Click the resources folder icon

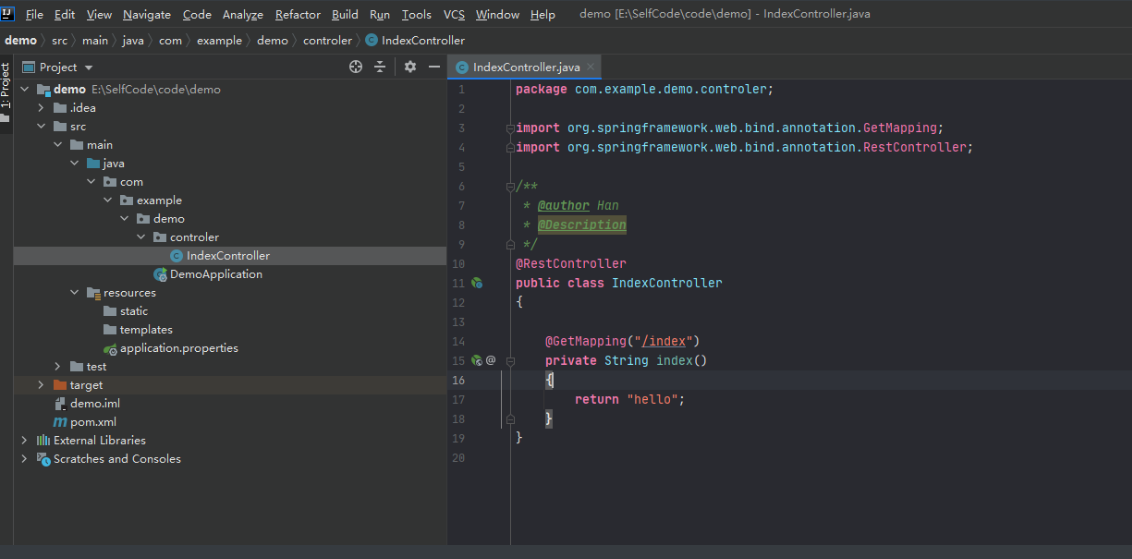click(x=93, y=293)
